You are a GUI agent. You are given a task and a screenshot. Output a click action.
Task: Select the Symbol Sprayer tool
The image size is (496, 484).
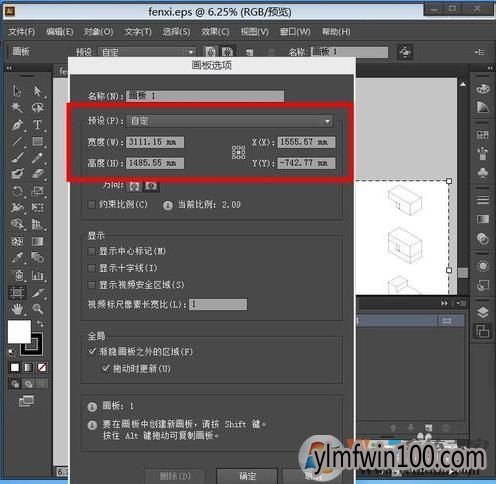tap(18, 275)
